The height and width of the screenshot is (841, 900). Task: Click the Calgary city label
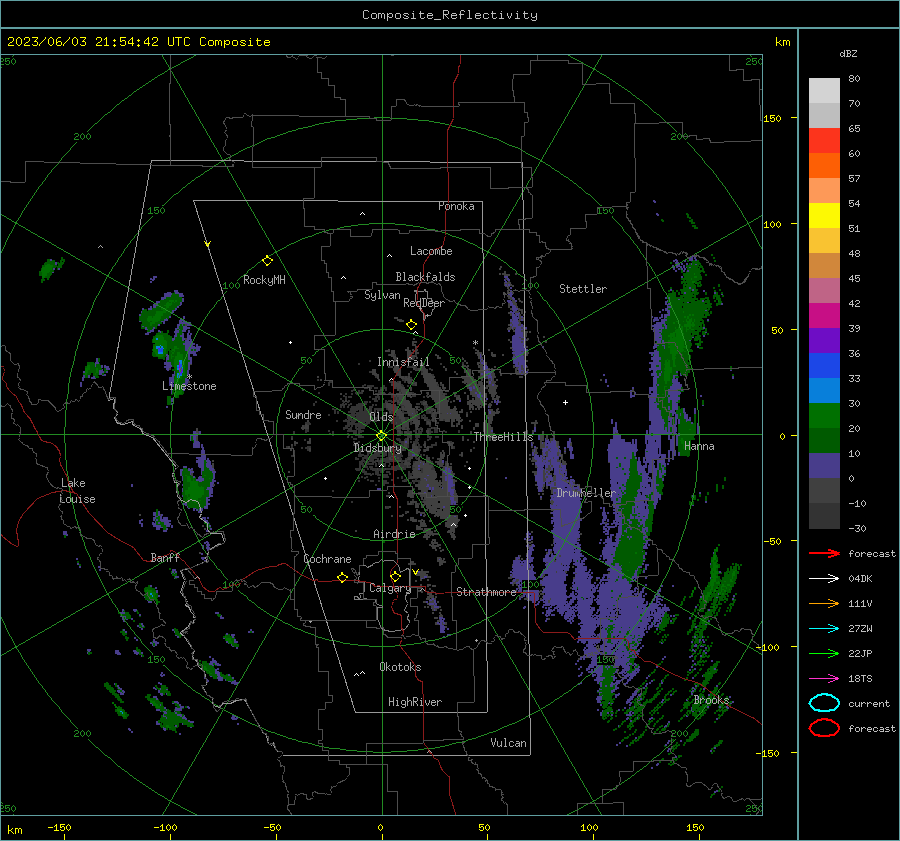click(x=390, y=588)
